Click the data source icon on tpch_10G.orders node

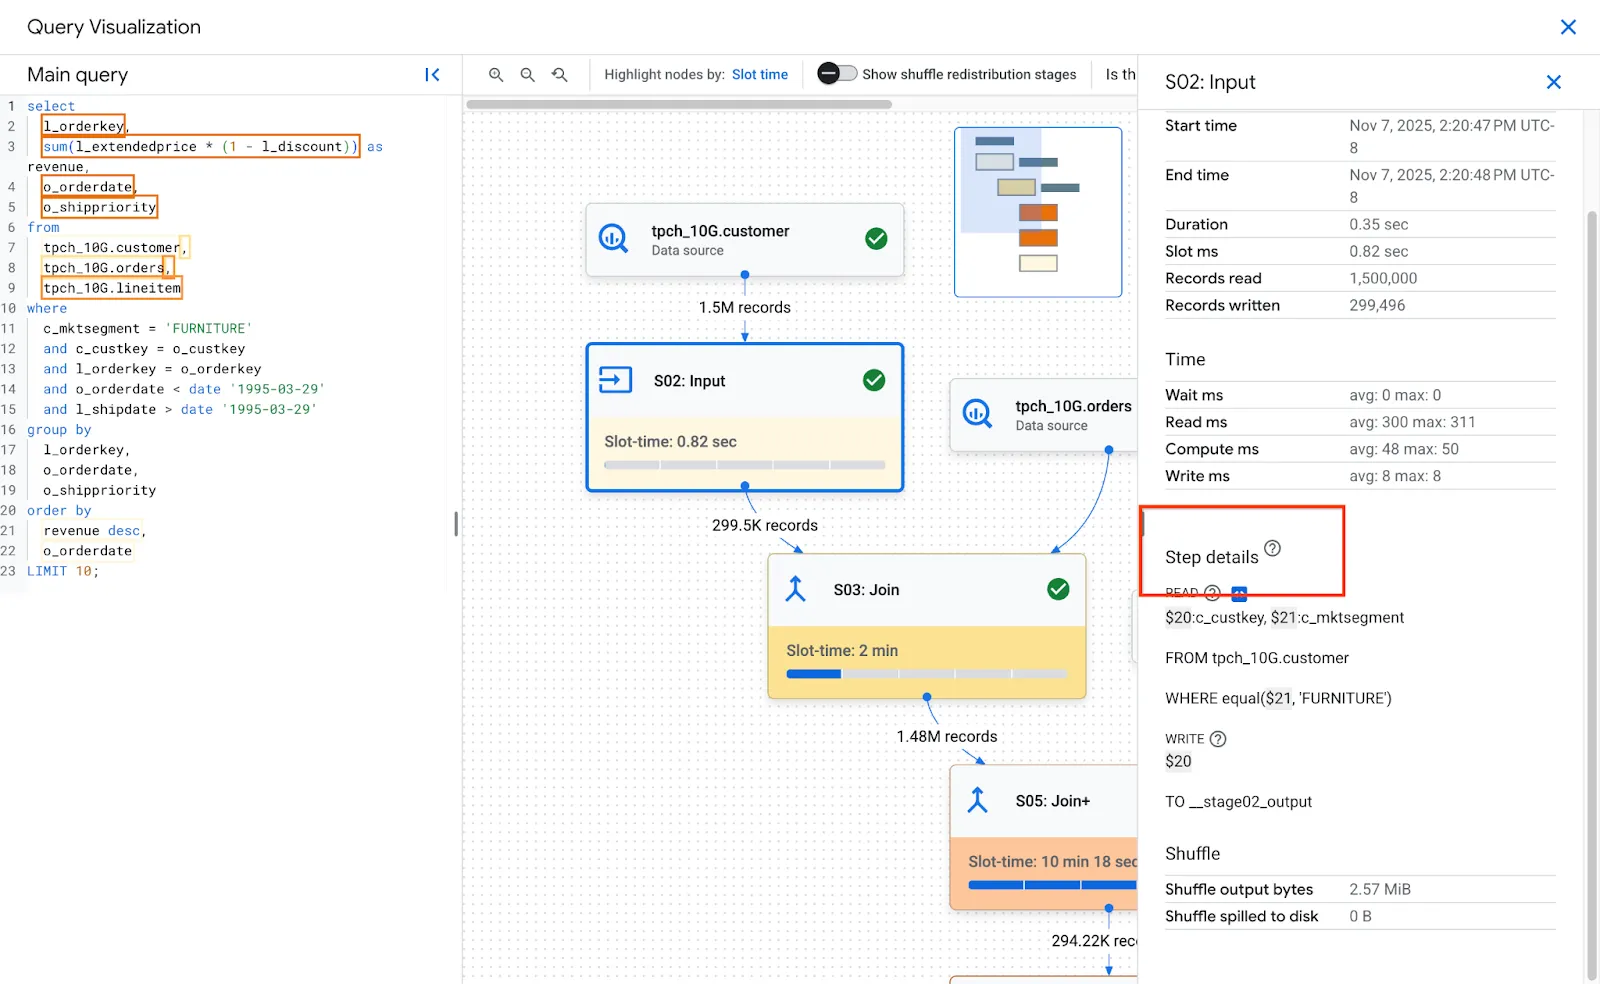pos(977,413)
